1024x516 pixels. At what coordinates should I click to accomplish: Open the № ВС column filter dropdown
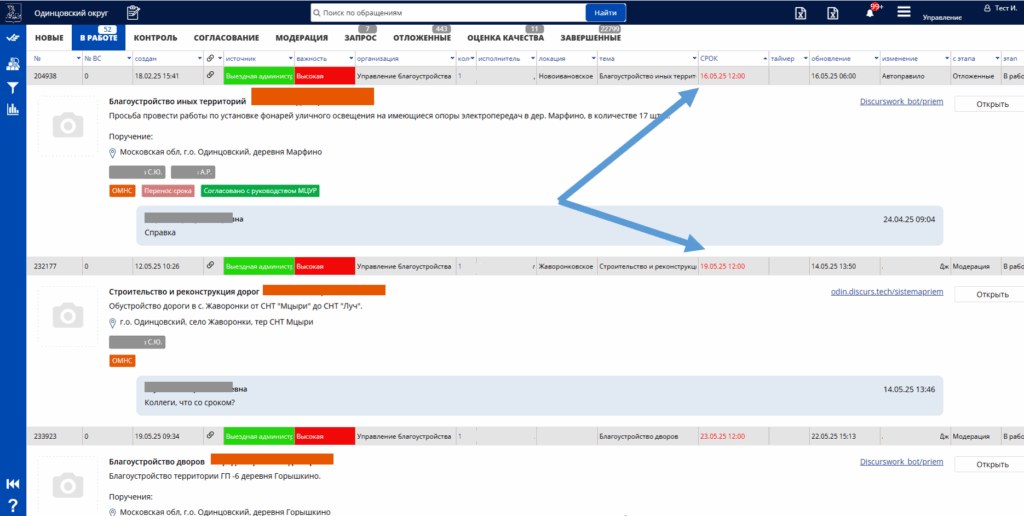tap(127, 59)
